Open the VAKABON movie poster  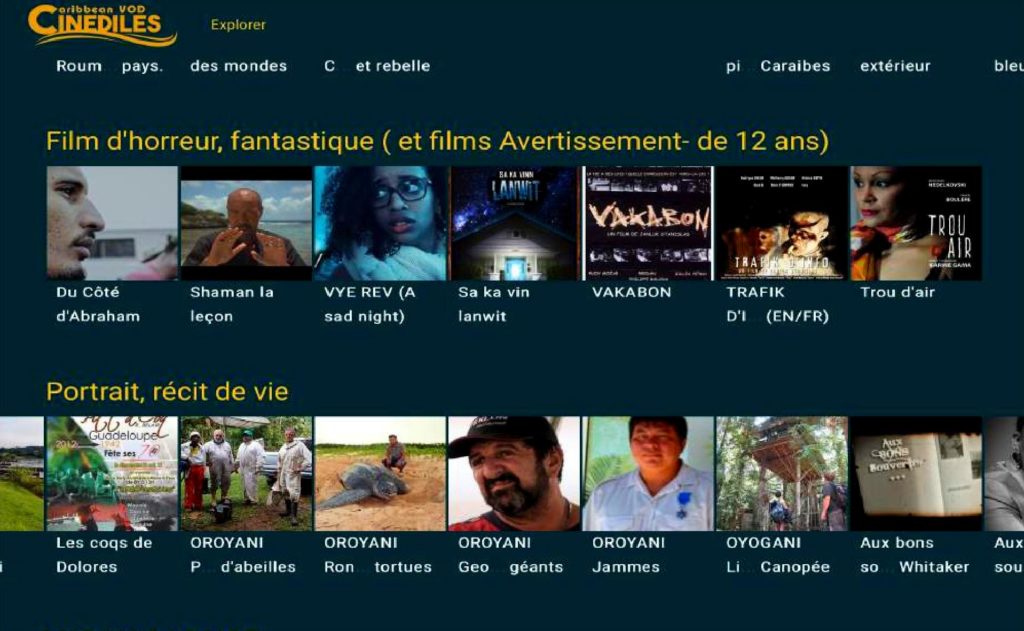(648, 223)
